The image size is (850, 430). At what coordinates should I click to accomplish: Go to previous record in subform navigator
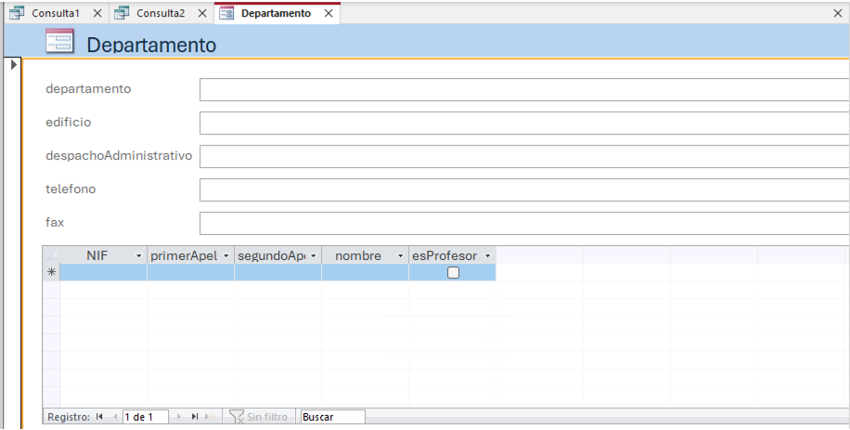(x=115, y=416)
